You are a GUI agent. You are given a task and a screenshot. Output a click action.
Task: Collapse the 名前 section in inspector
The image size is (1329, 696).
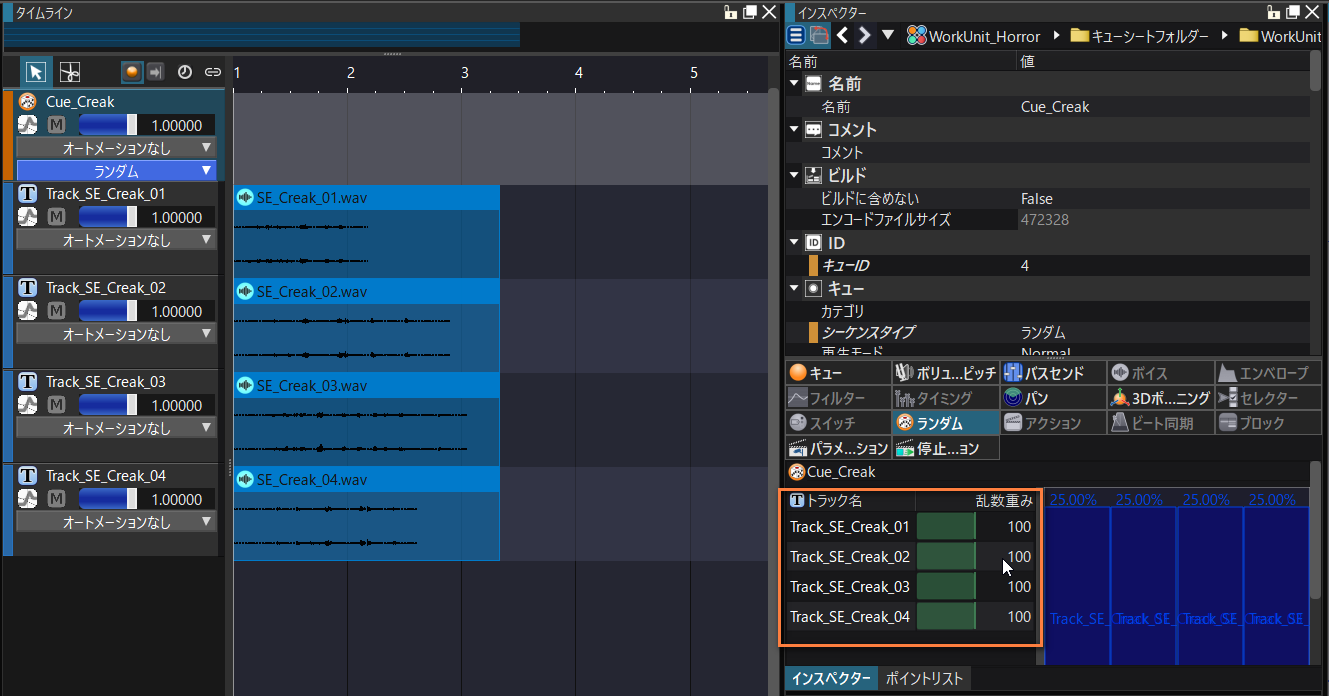pyautogui.click(x=794, y=84)
